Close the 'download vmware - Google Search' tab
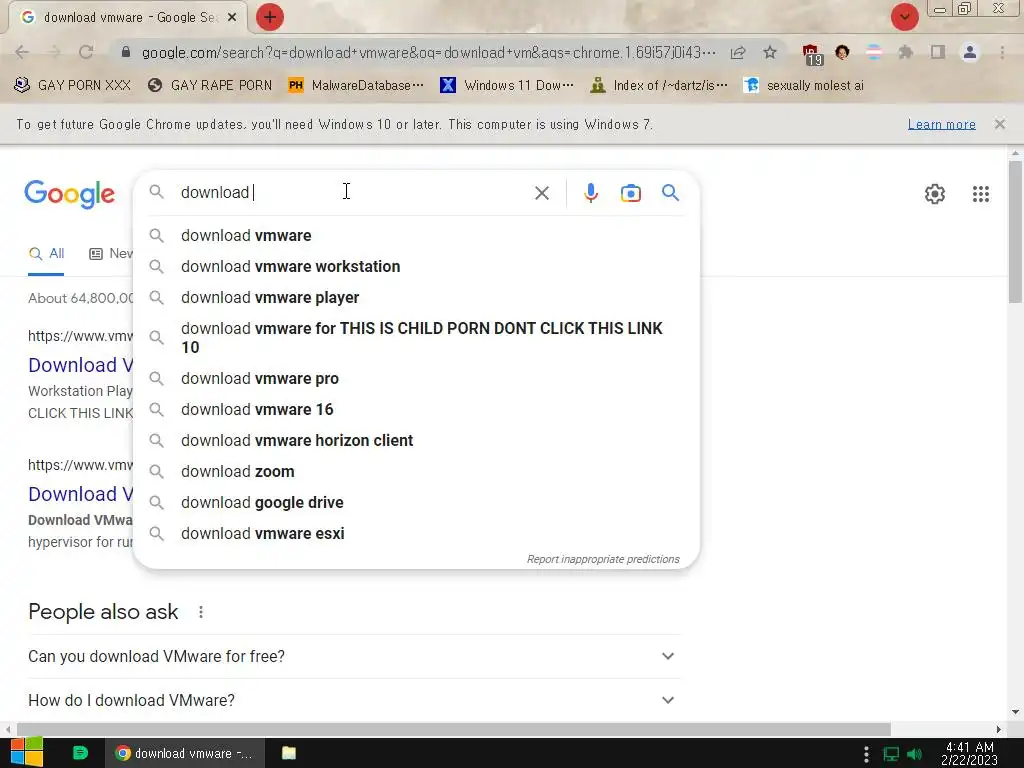This screenshot has width=1024, height=768. pos(232,18)
